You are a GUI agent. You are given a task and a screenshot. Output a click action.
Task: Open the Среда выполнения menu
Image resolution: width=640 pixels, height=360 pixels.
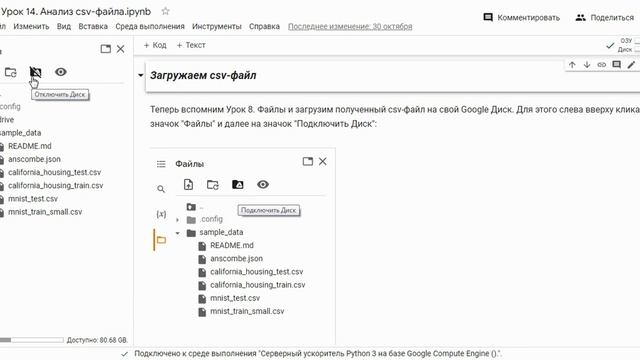(150, 27)
